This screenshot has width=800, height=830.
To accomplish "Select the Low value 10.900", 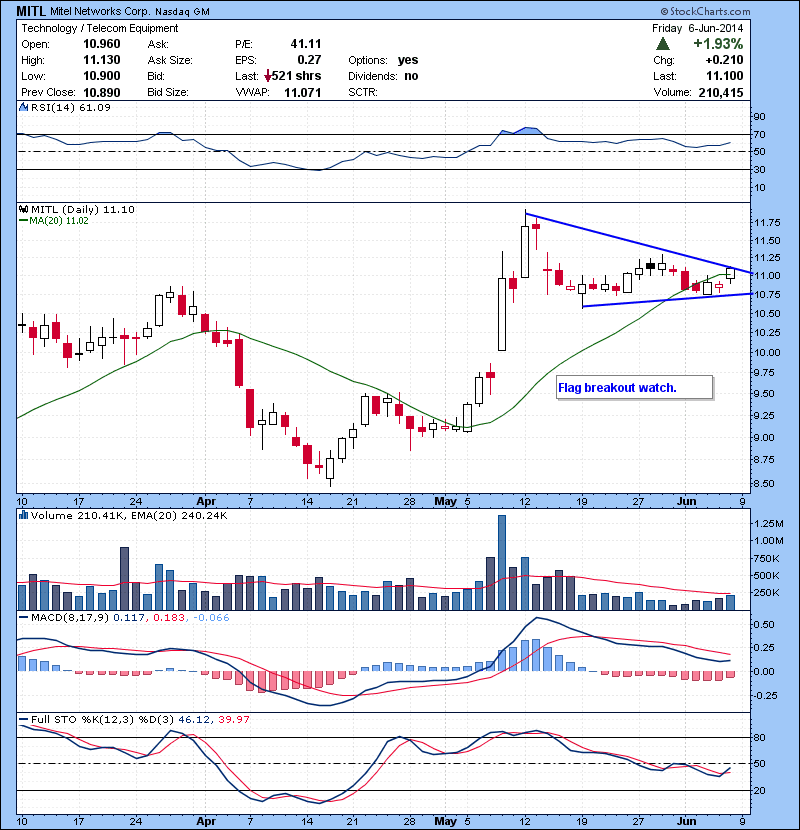I will pos(102,76).
